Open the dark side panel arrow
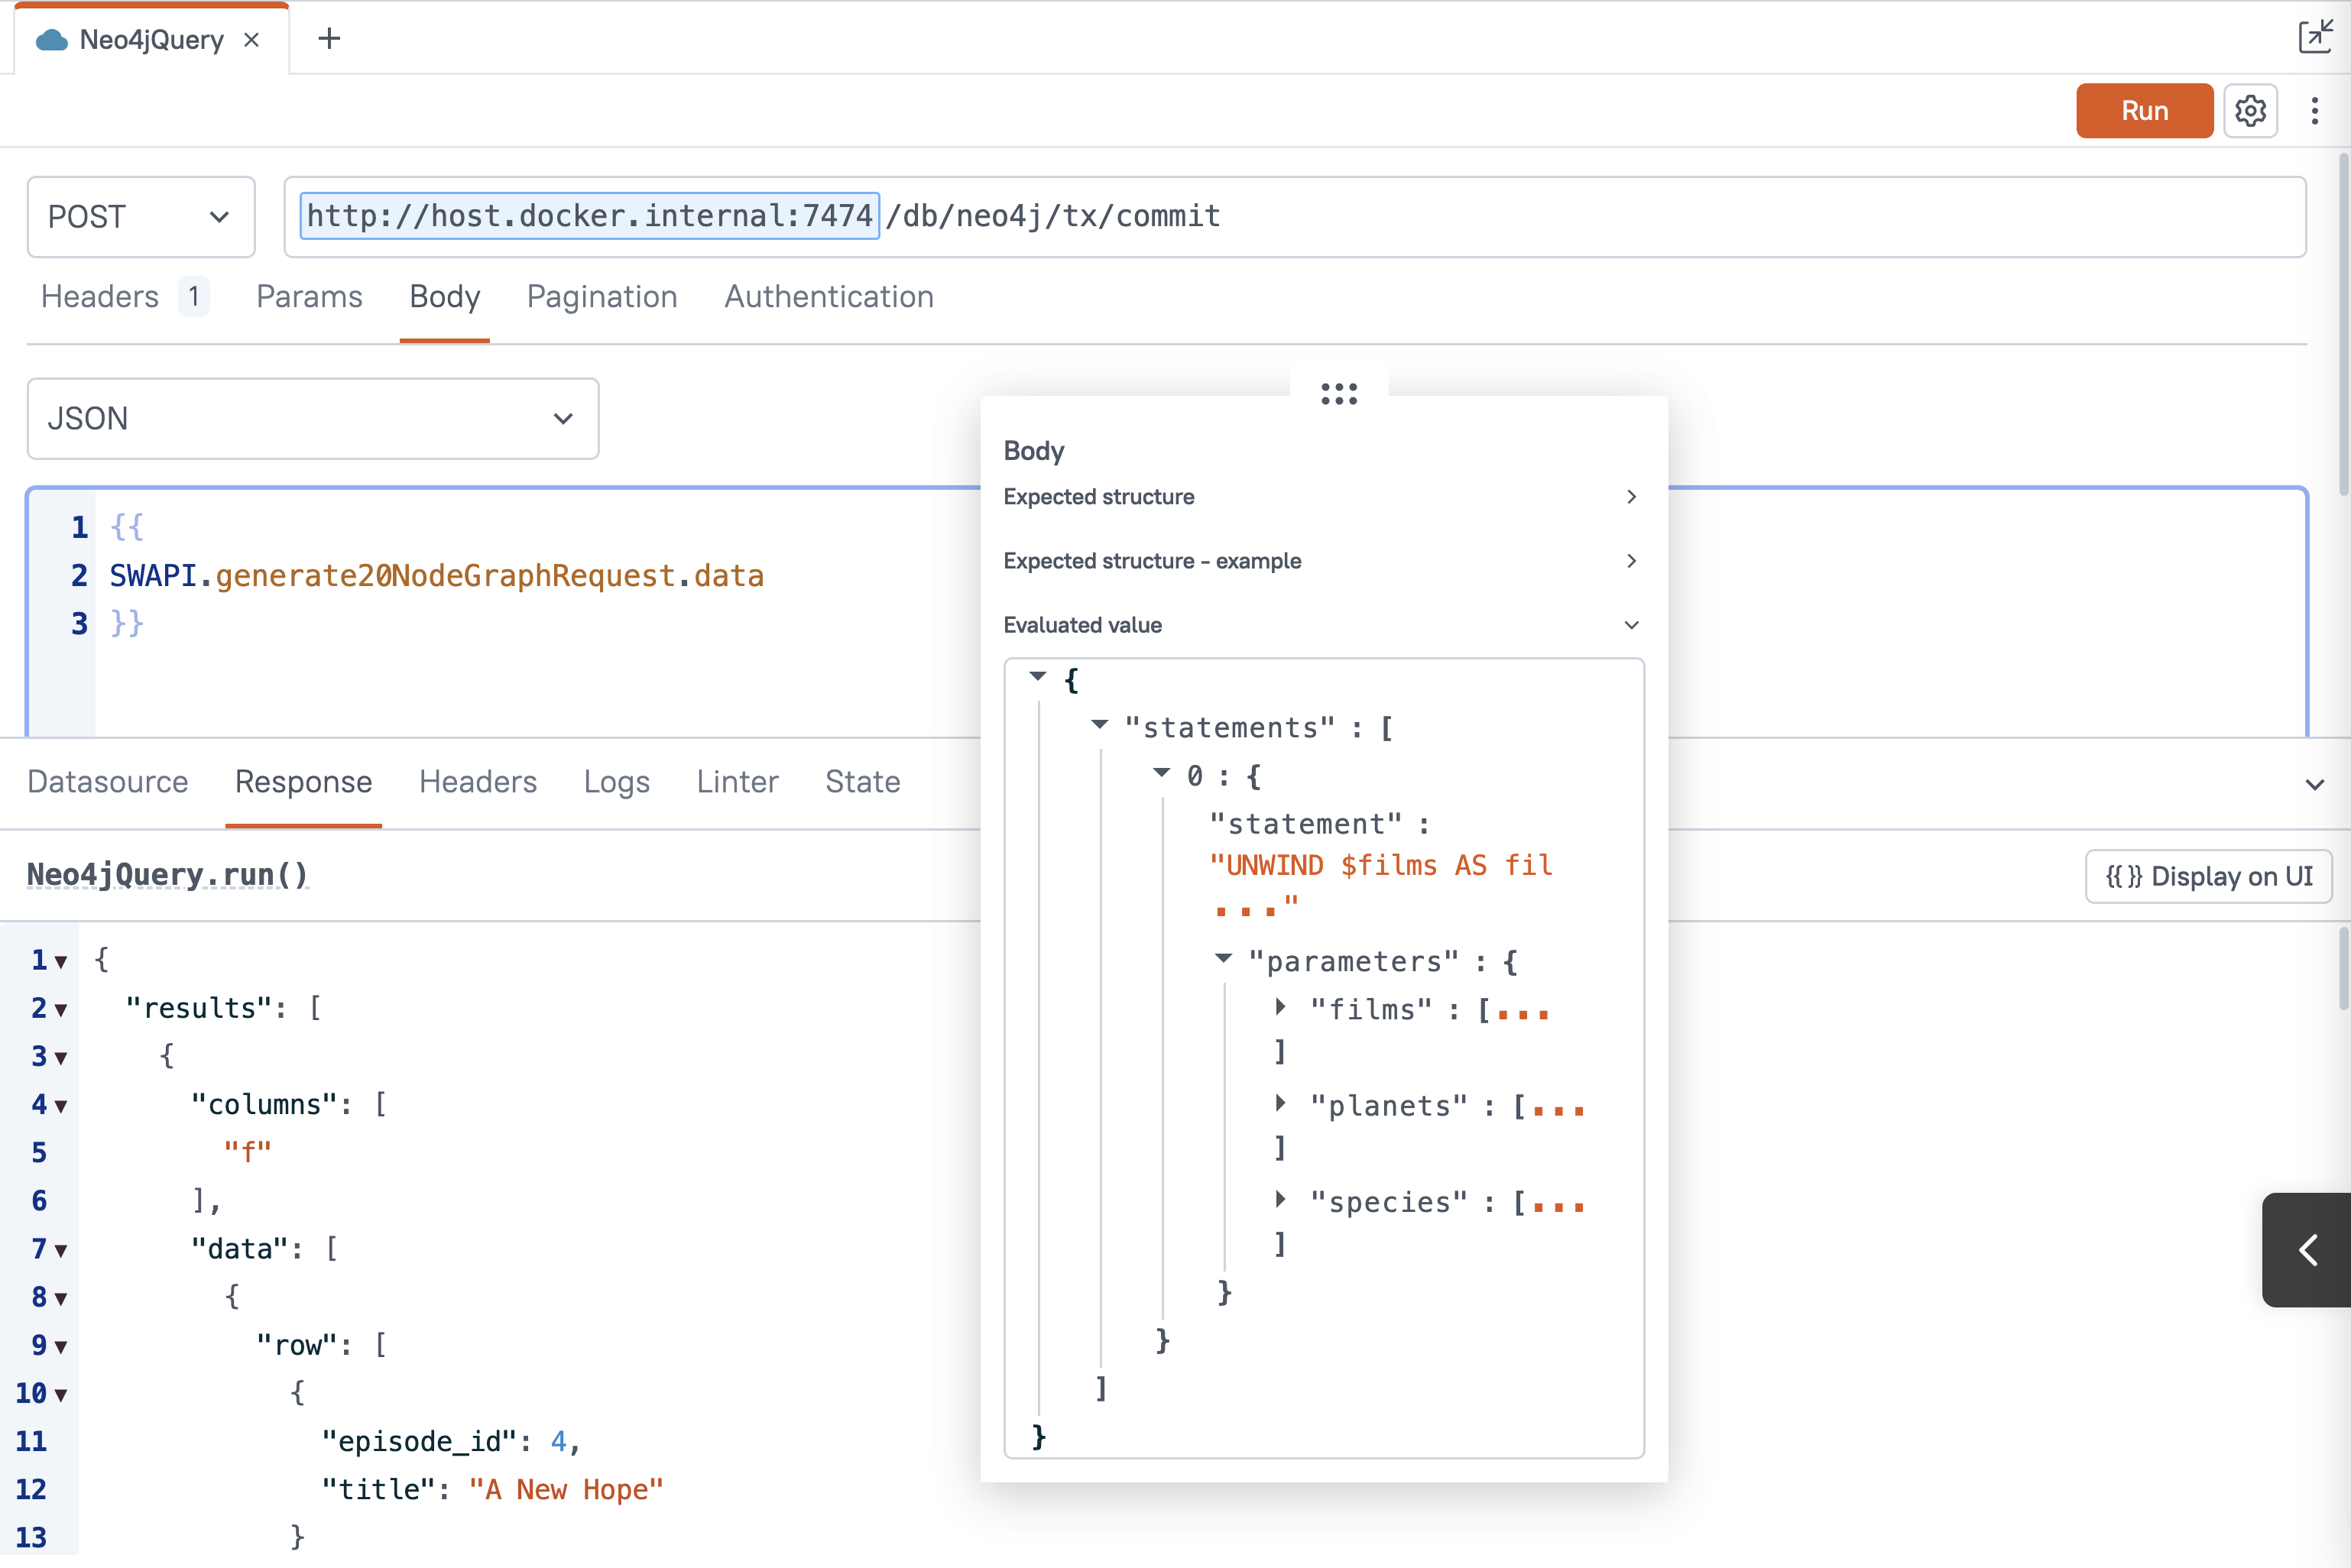Viewport: 2351px width, 1568px height. 2307,1250
